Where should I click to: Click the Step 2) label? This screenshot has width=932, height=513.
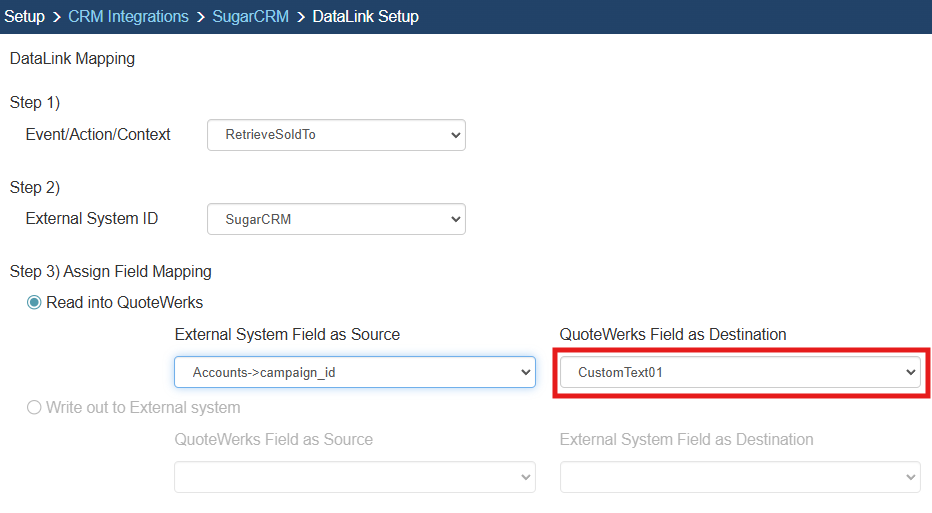(x=35, y=187)
